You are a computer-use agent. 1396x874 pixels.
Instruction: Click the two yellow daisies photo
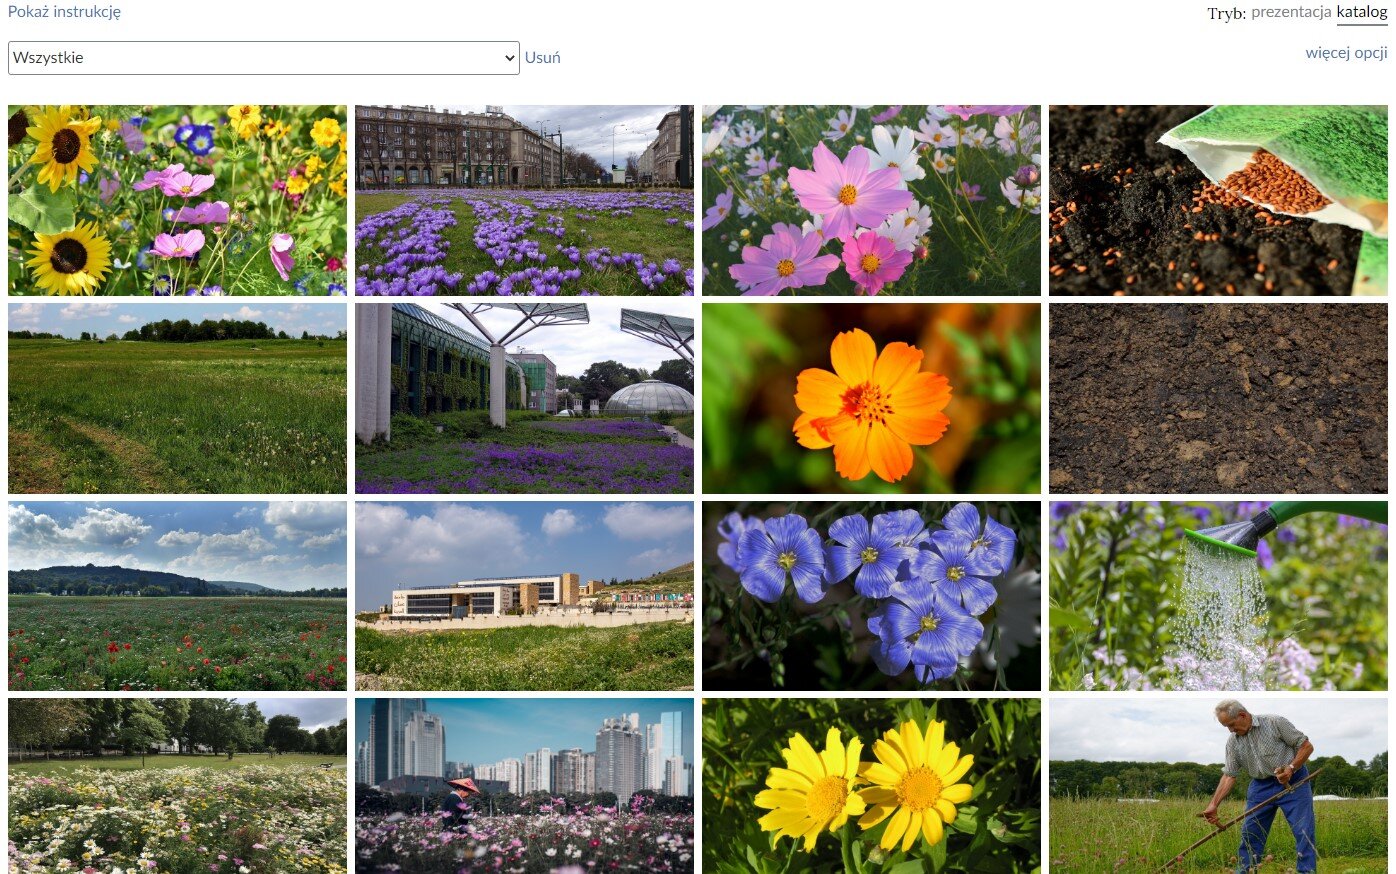tap(871, 786)
